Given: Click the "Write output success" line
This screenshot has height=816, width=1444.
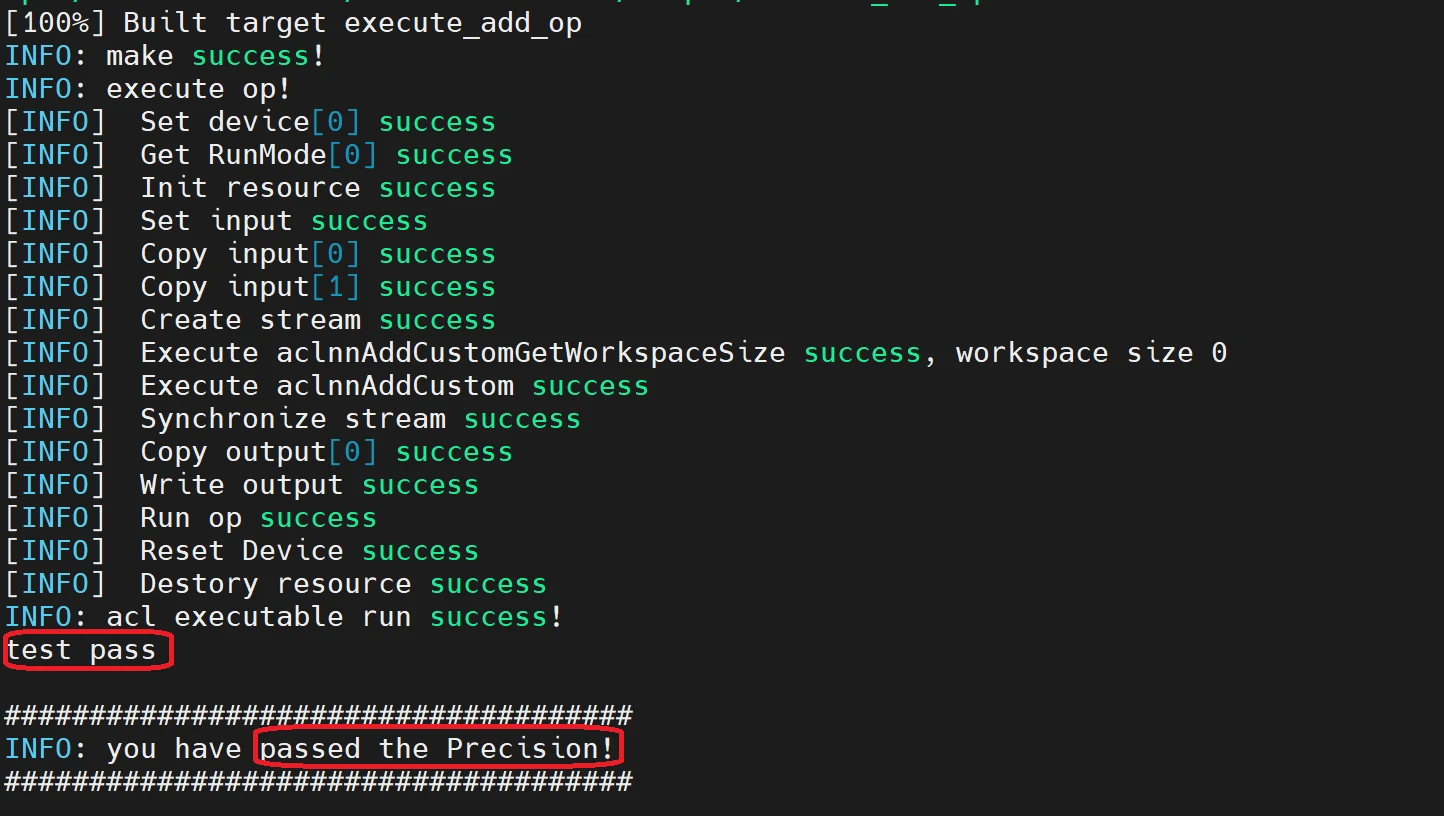Looking at the screenshot, I should coord(308,485).
